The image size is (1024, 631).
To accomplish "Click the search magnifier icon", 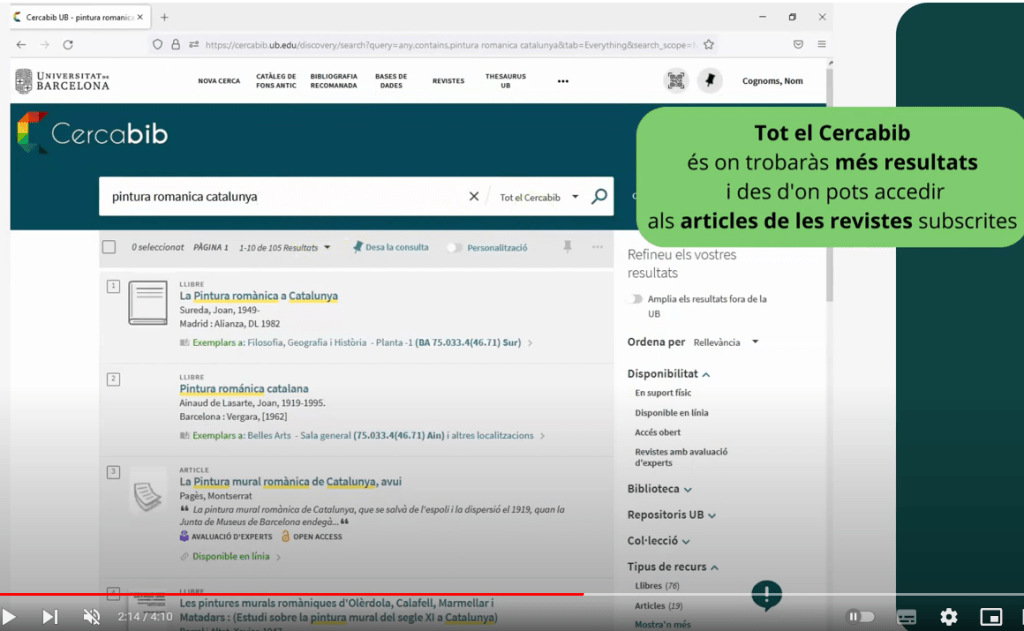I will click(599, 197).
